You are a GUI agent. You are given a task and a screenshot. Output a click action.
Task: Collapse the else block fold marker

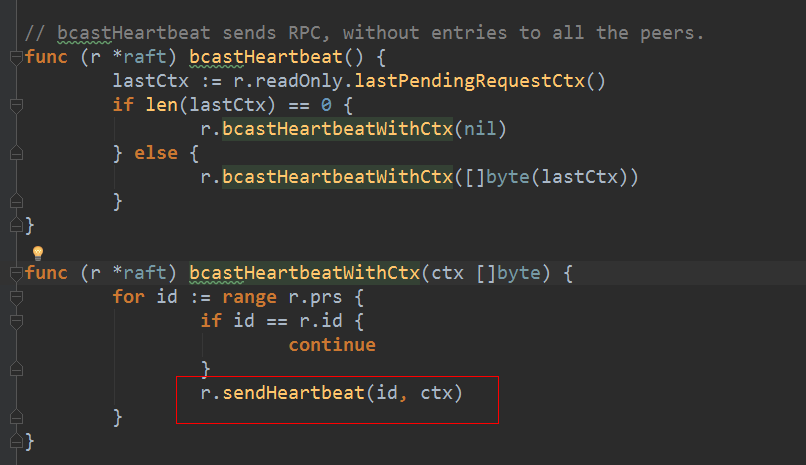16,153
